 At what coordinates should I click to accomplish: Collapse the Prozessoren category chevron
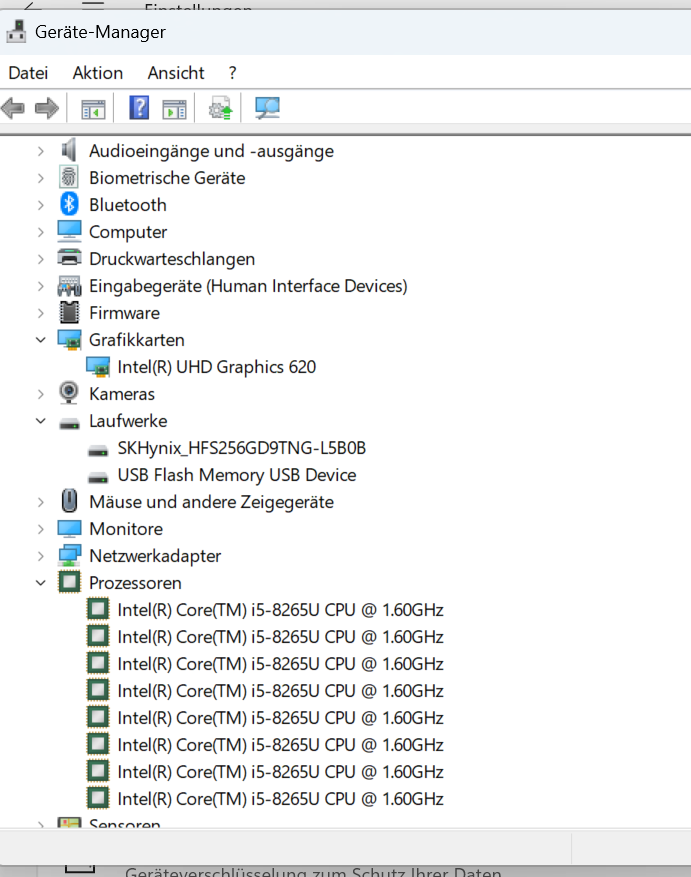40,583
